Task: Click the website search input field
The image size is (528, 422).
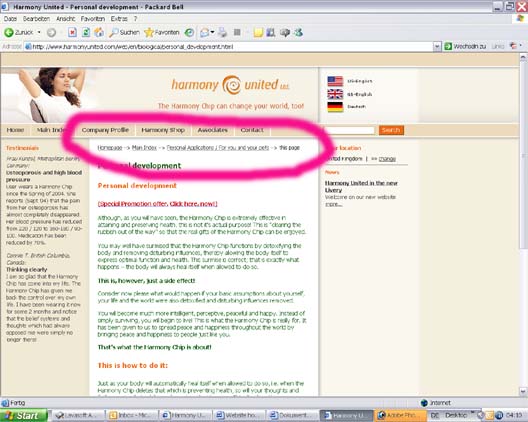Action: [x=350, y=130]
